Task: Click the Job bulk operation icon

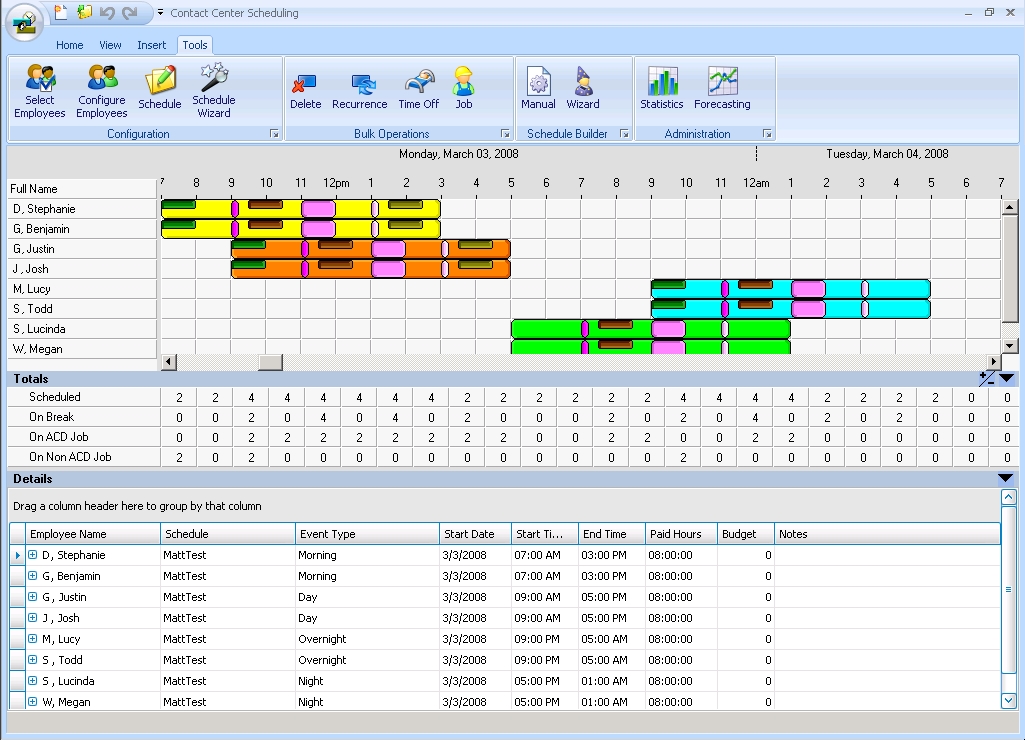Action: coord(461,88)
